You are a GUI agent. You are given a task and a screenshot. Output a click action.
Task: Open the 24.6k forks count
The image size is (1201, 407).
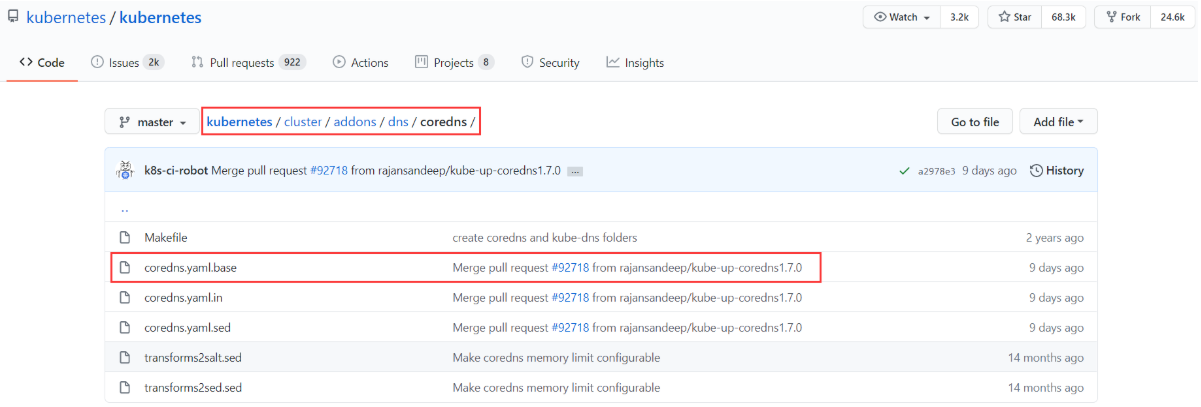click(x=1171, y=17)
